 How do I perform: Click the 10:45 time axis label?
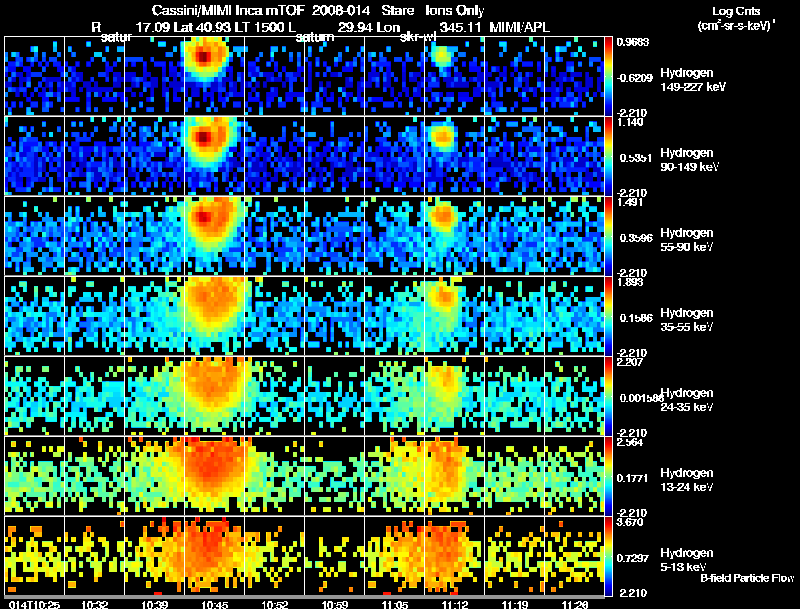[x=215, y=604]
